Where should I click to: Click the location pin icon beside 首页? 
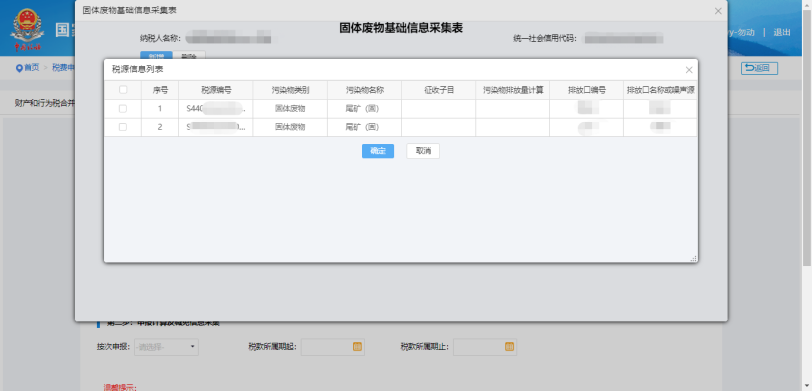[20, 68]
